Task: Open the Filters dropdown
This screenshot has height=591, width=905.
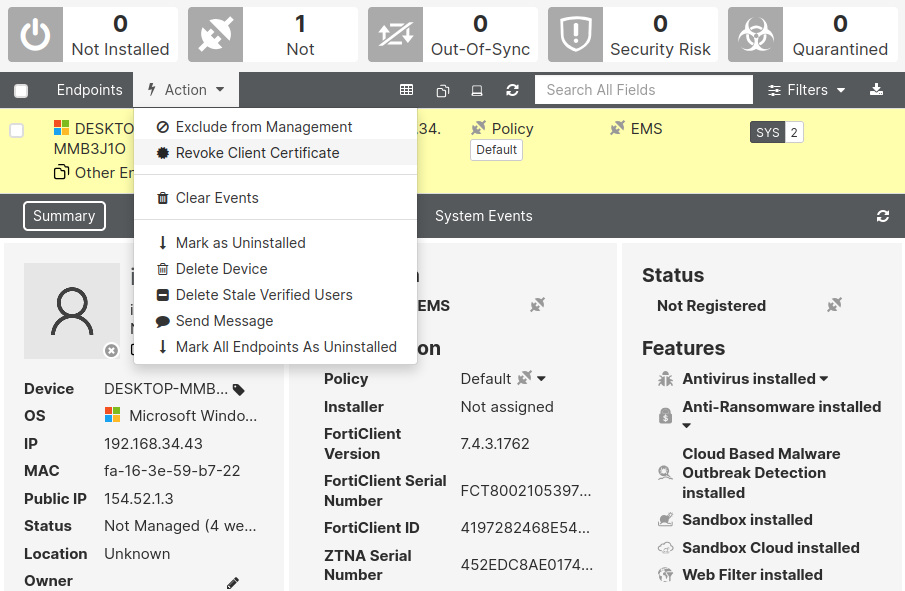Action: [806, 89]
